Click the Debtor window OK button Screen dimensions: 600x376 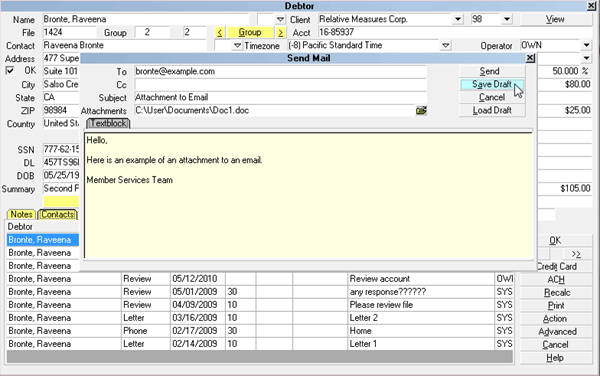(x=555, y=241)
